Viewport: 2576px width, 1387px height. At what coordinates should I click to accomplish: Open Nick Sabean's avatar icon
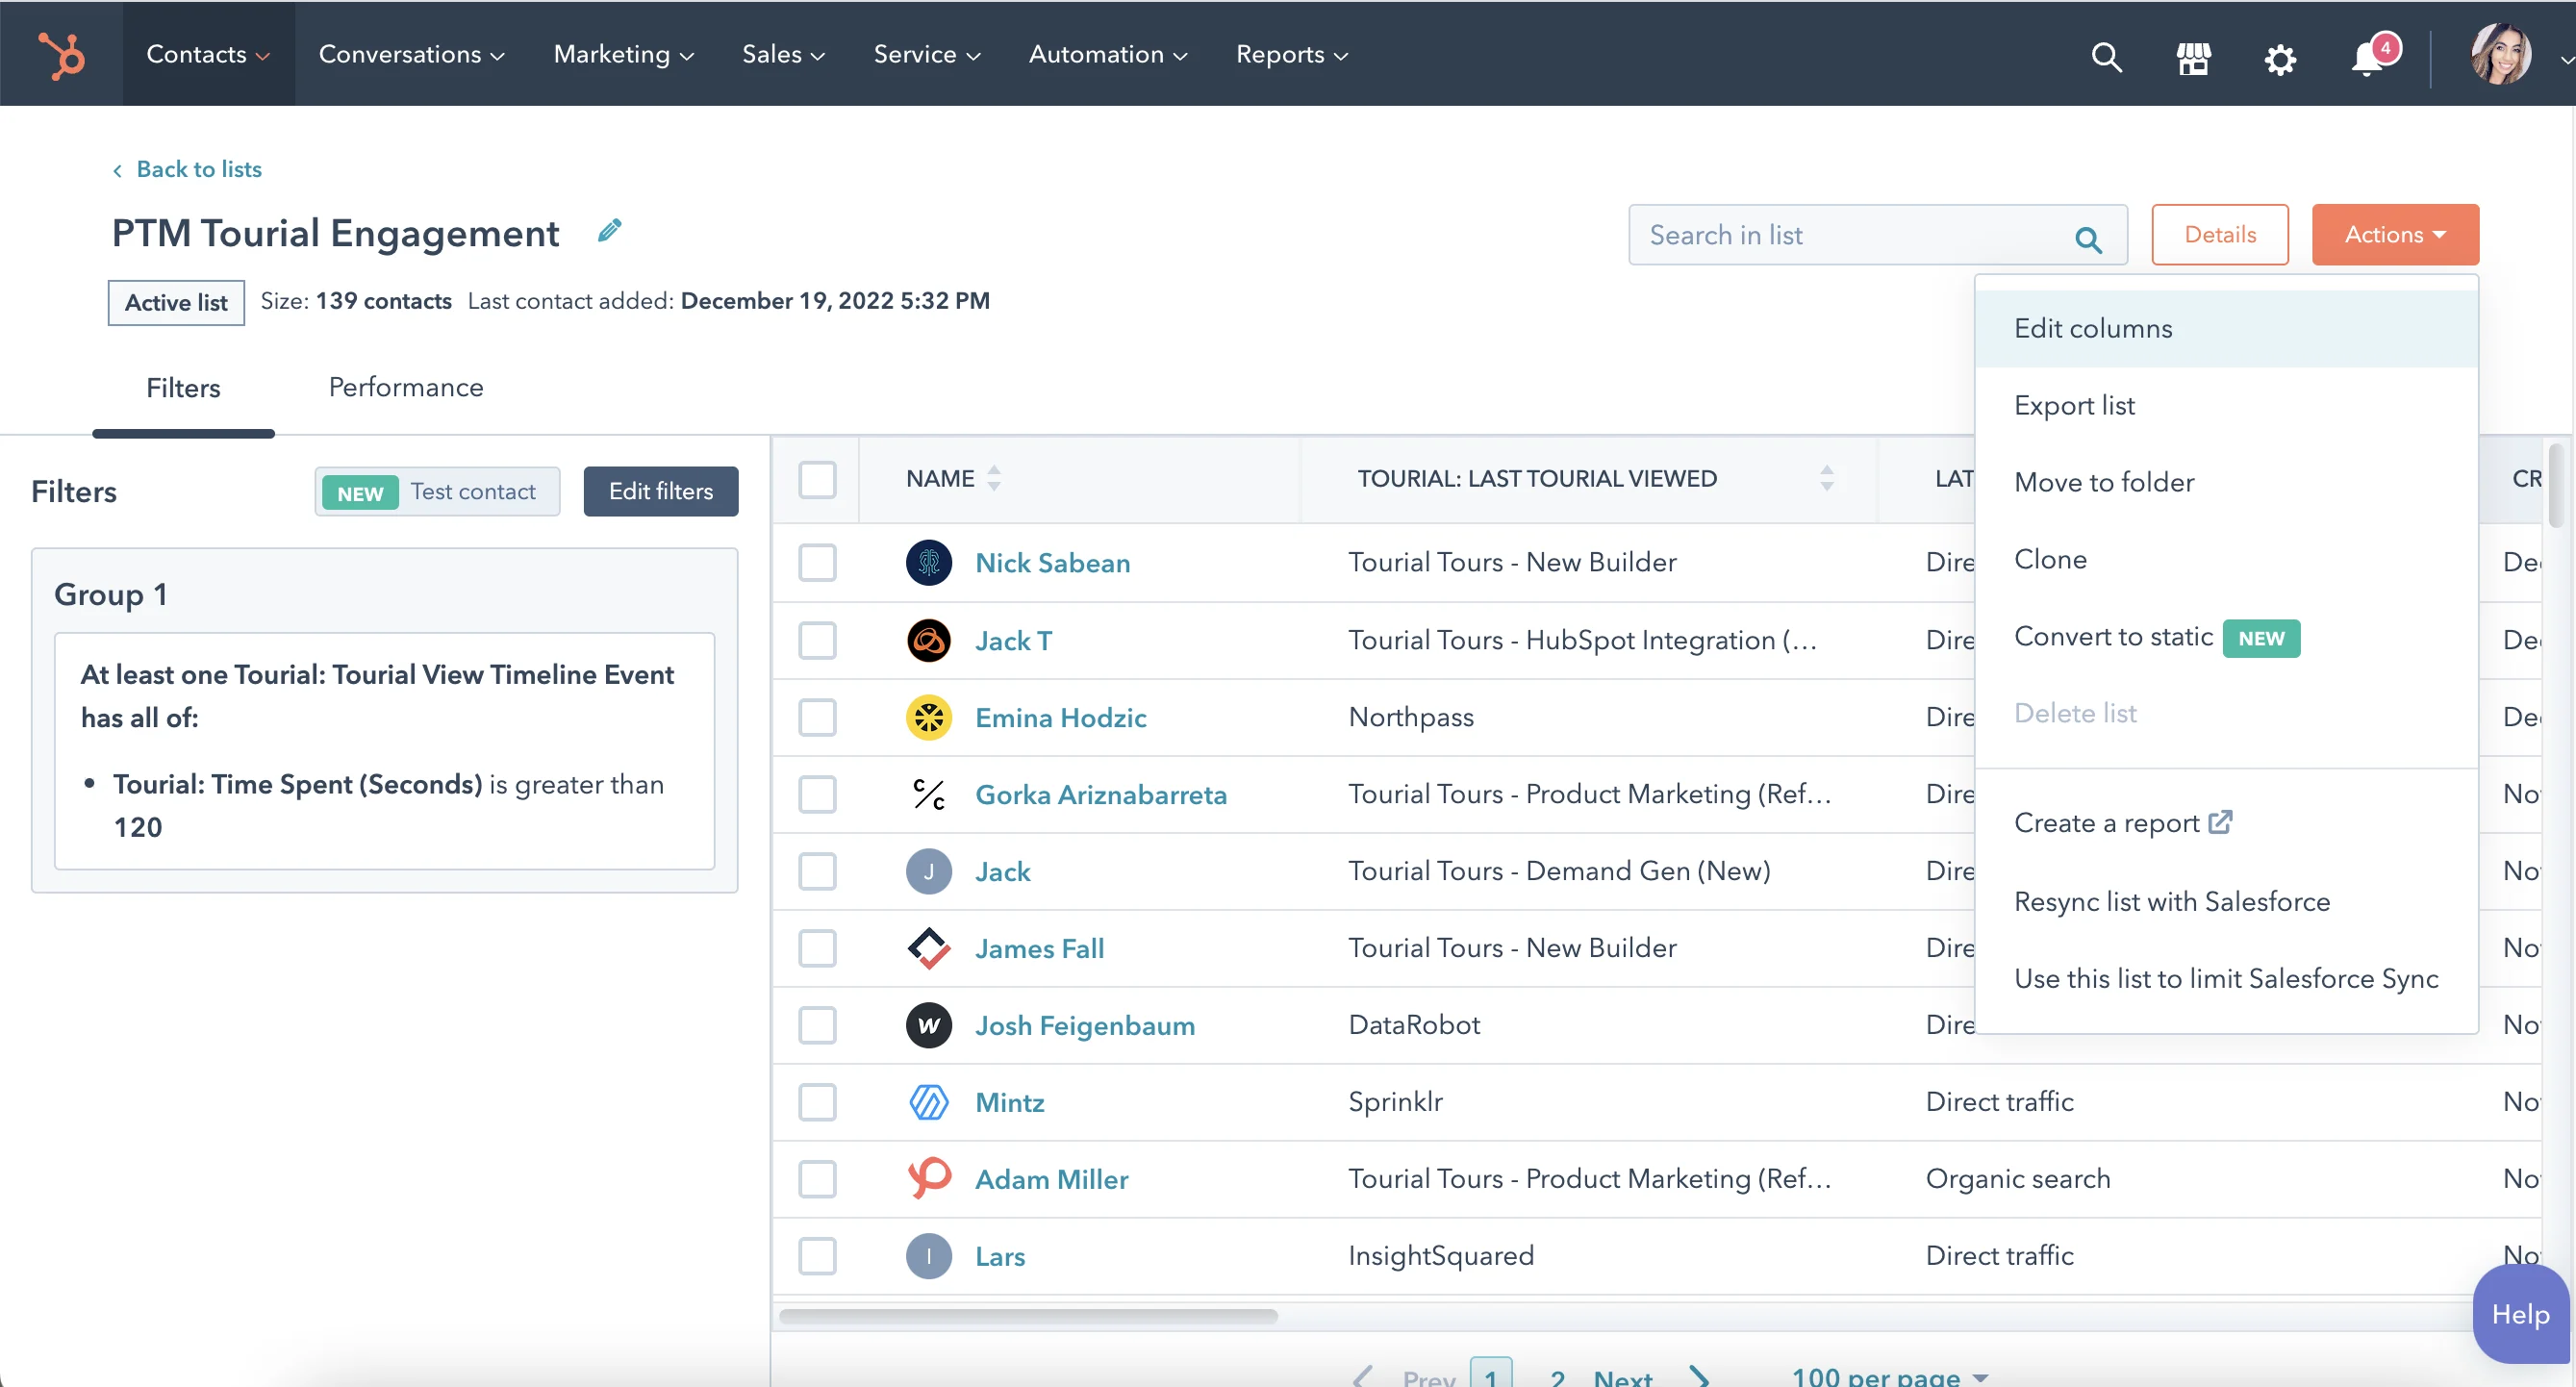pos(928,562)
